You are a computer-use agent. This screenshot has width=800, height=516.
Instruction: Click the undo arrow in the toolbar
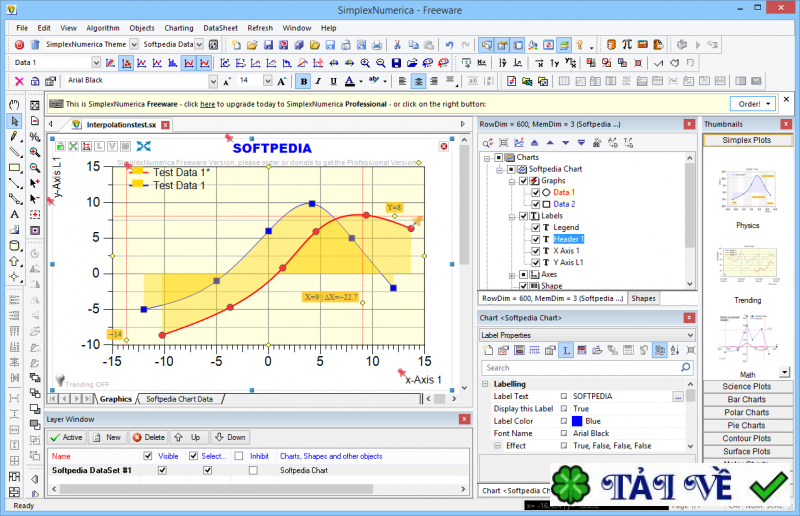point(450,45)
